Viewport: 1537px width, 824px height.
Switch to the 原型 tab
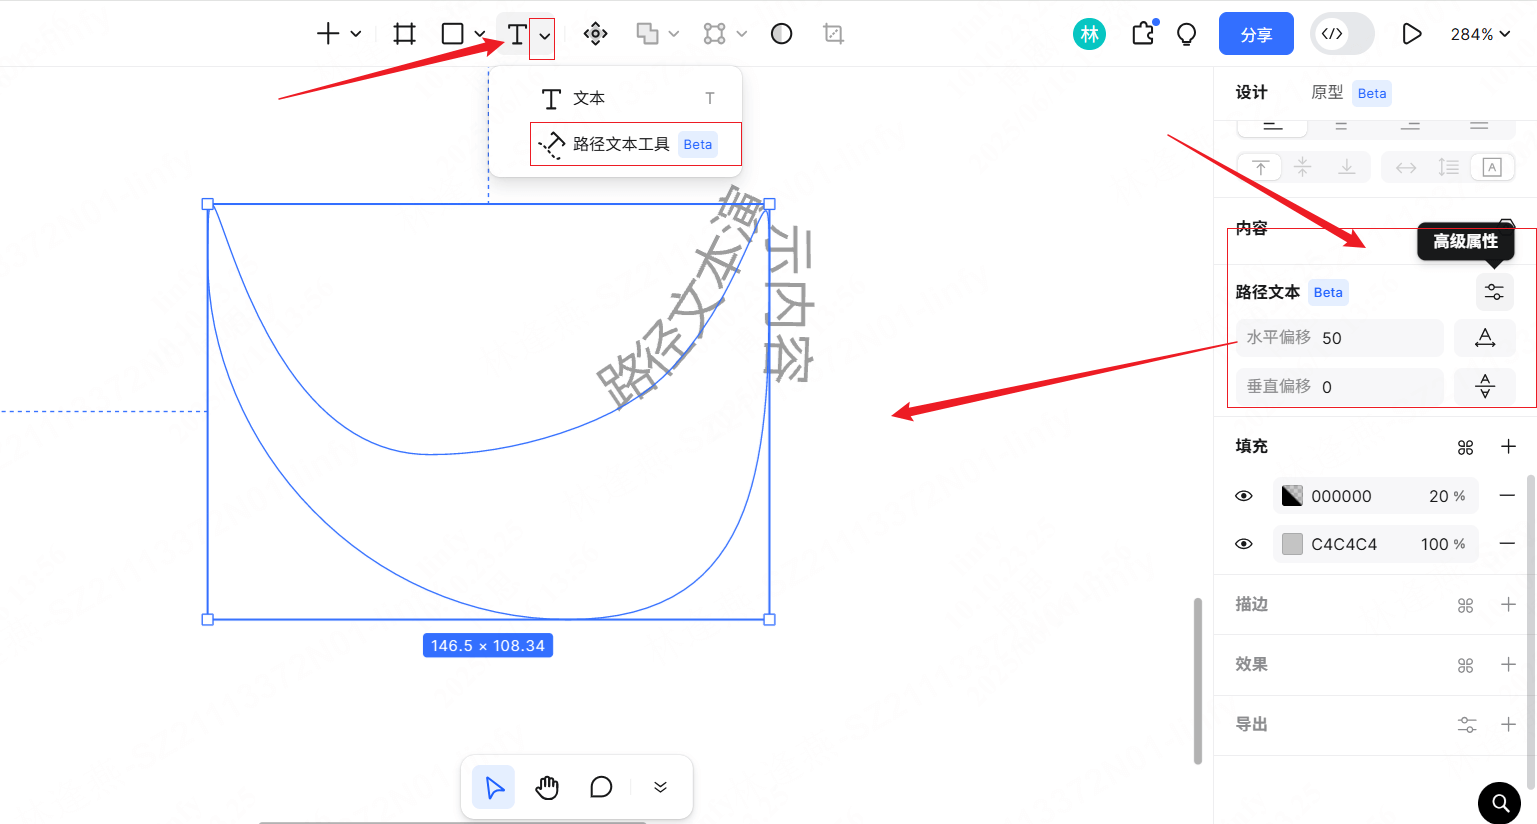1327,93
